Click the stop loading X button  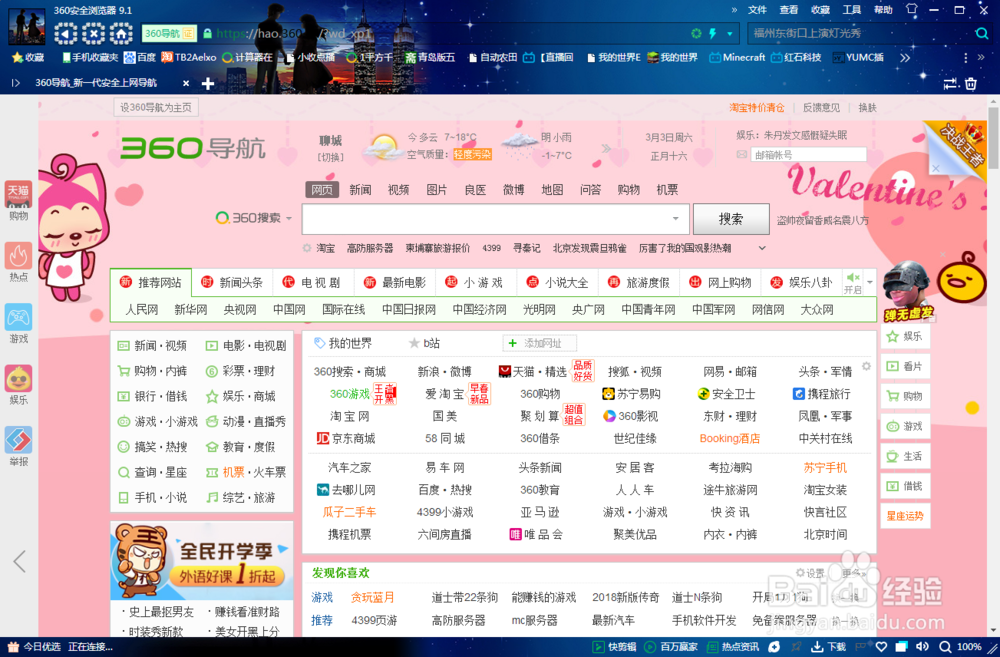click(93, 33)
